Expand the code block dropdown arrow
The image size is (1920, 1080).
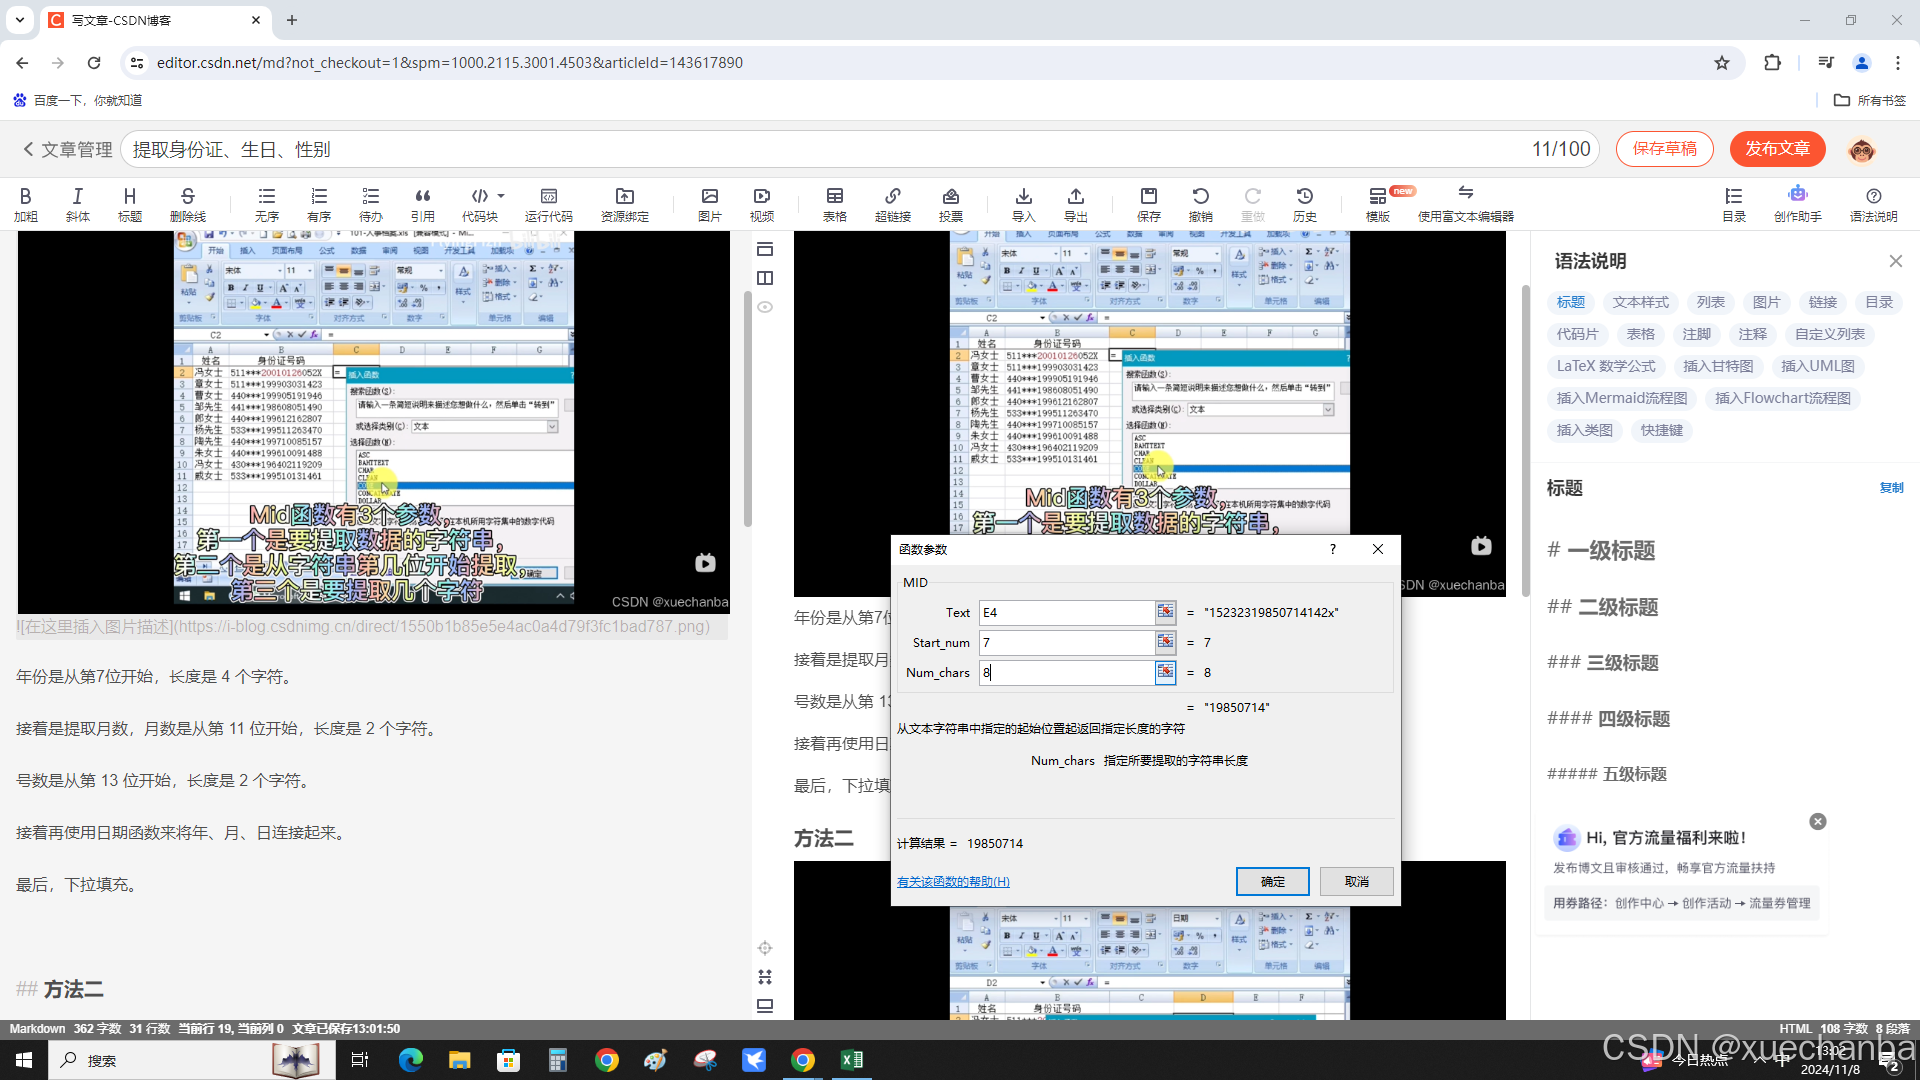point(501,196)
